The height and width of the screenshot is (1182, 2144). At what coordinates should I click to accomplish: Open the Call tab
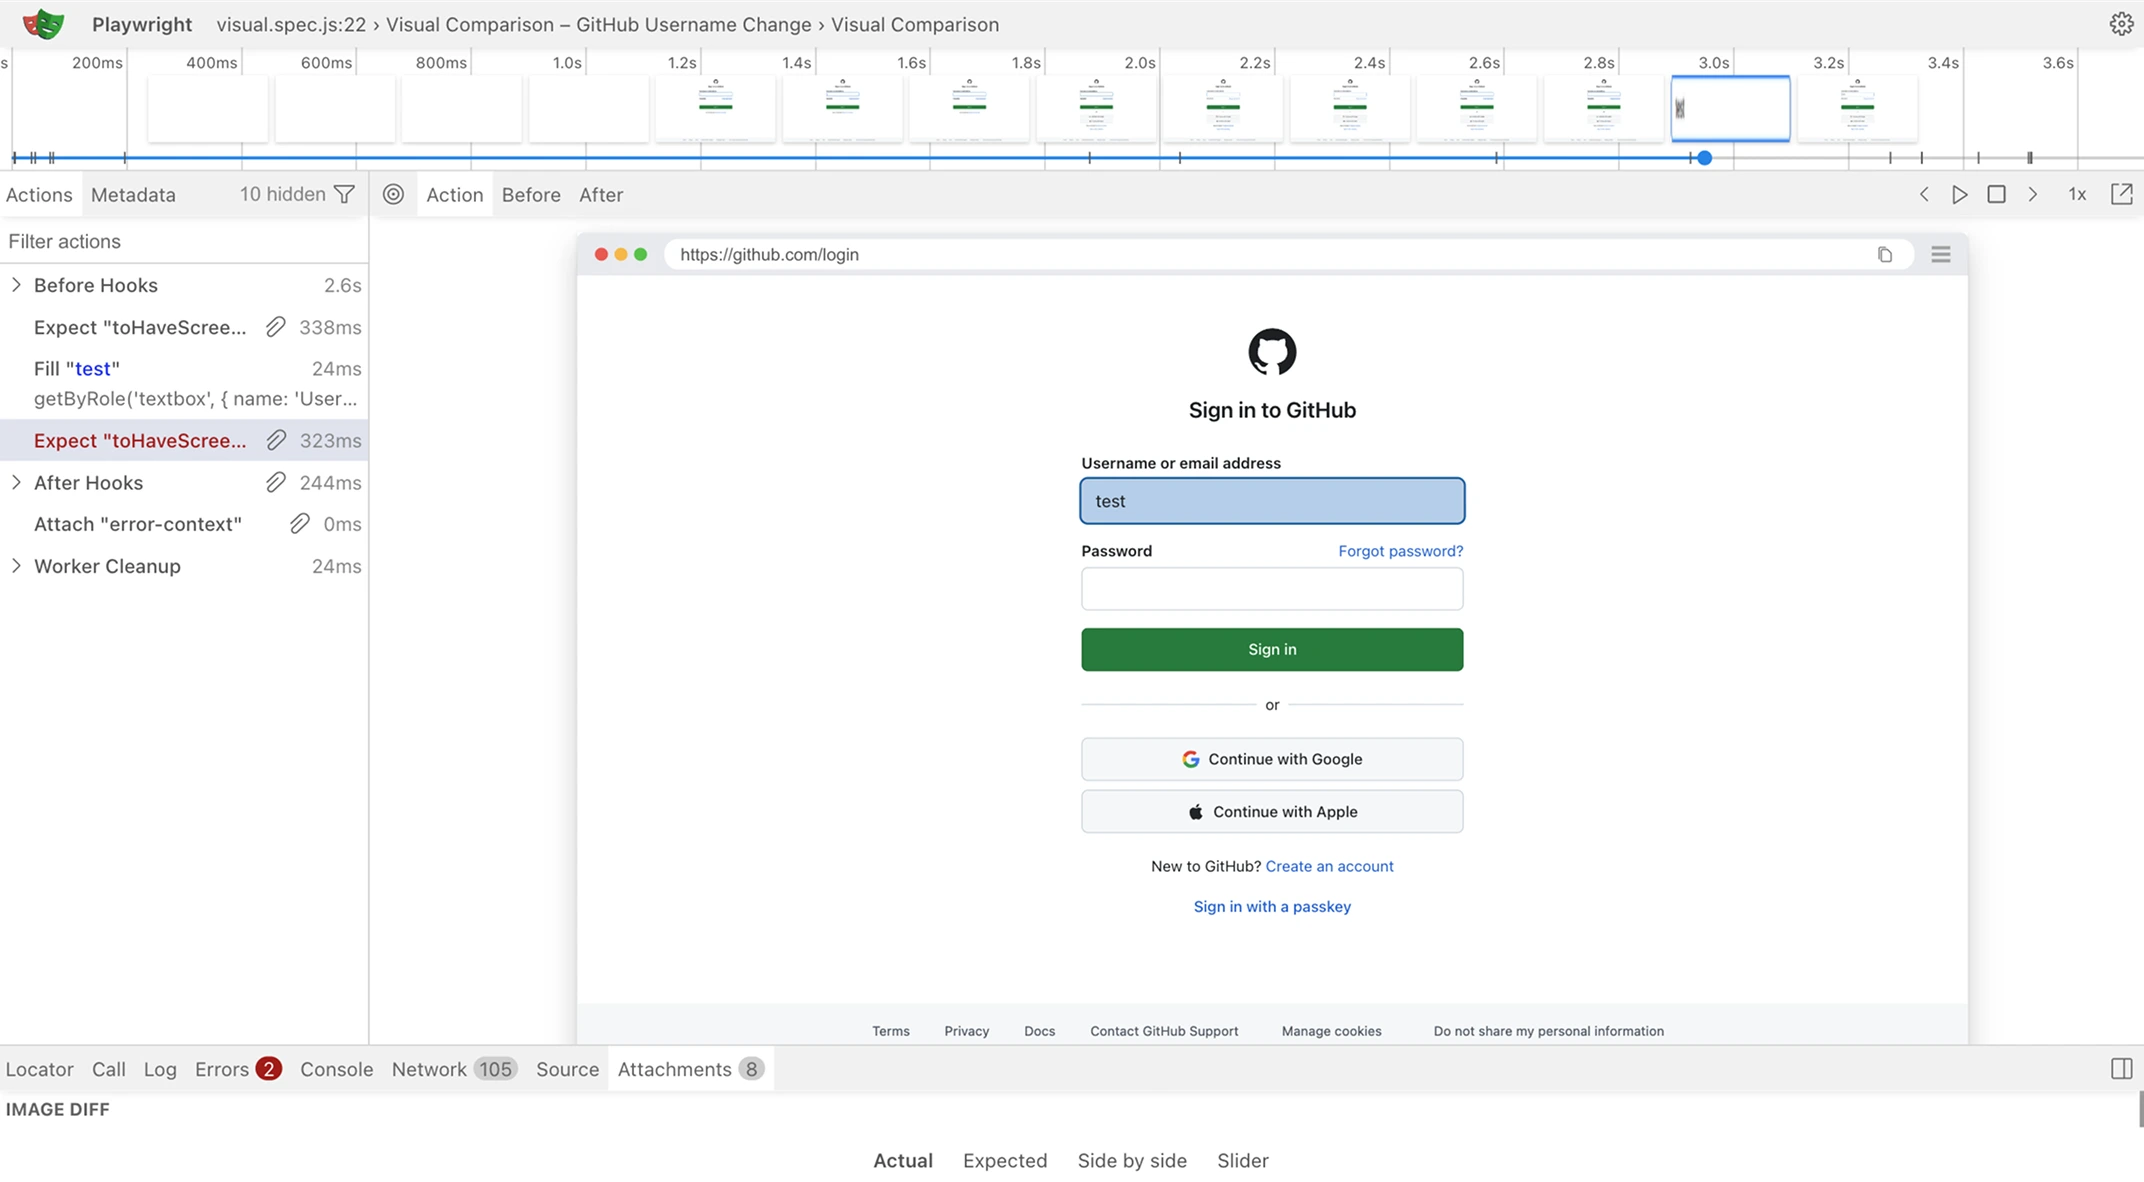109,1069
